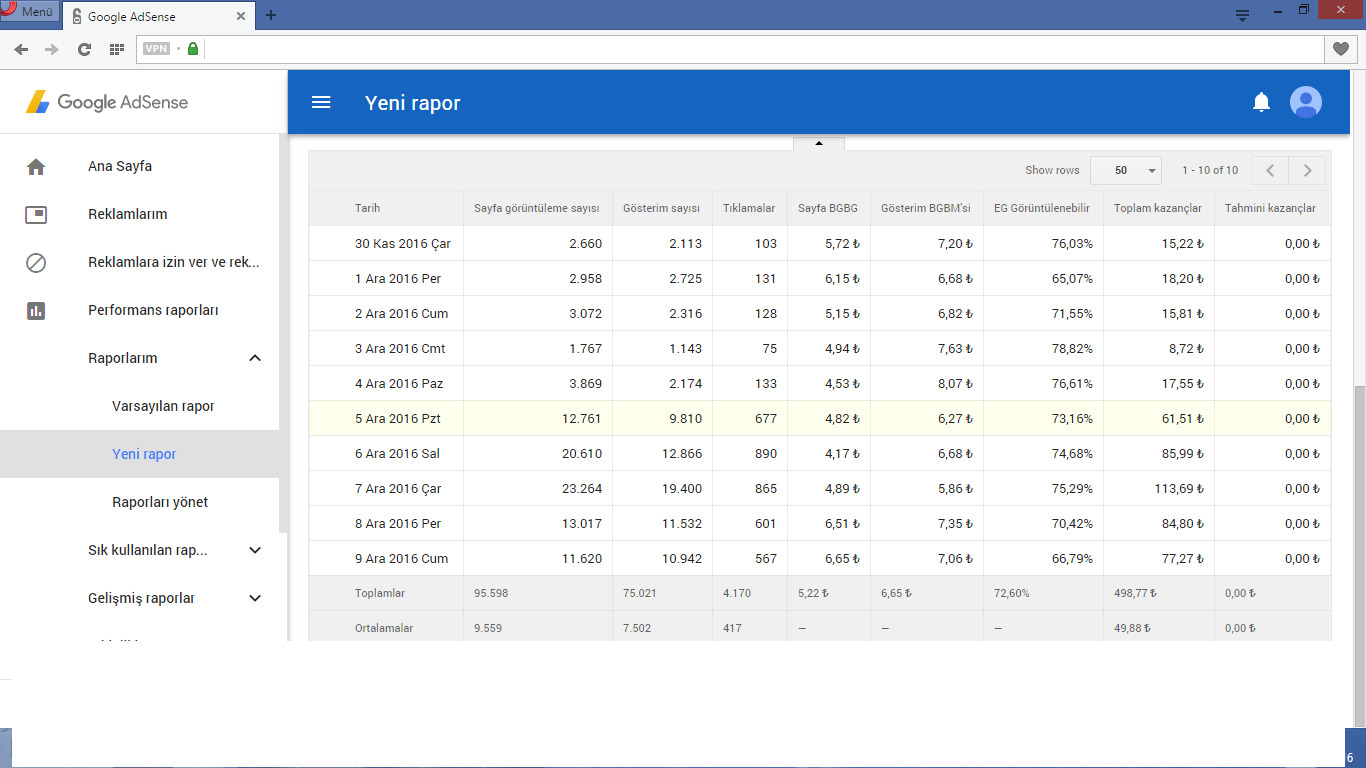This screenshot has width=1366, height=768.
Task: Open the account avatar menu
Action: [1306, 102]
